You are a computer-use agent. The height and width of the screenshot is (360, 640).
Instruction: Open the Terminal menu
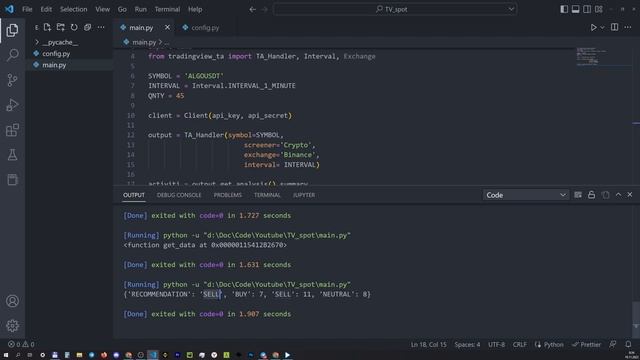point(167,9)
